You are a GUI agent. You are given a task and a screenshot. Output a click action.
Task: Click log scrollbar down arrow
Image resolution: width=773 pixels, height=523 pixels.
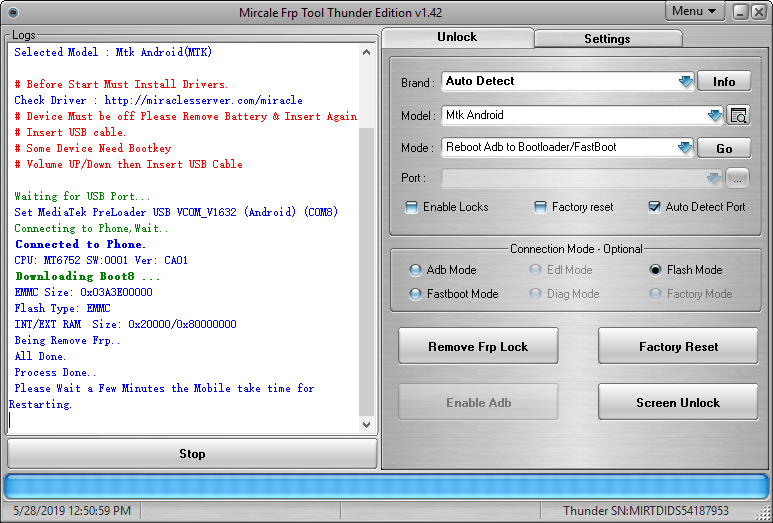pos(366,424)
